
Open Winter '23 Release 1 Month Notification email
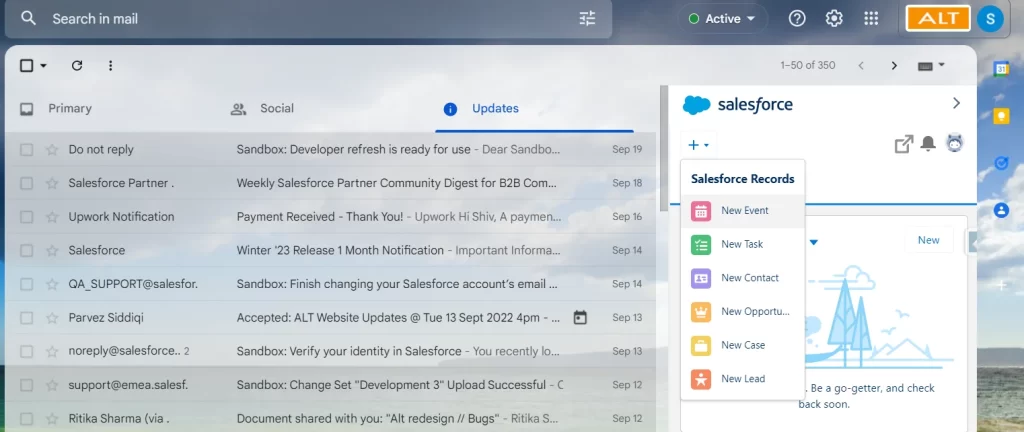(330, 251)
